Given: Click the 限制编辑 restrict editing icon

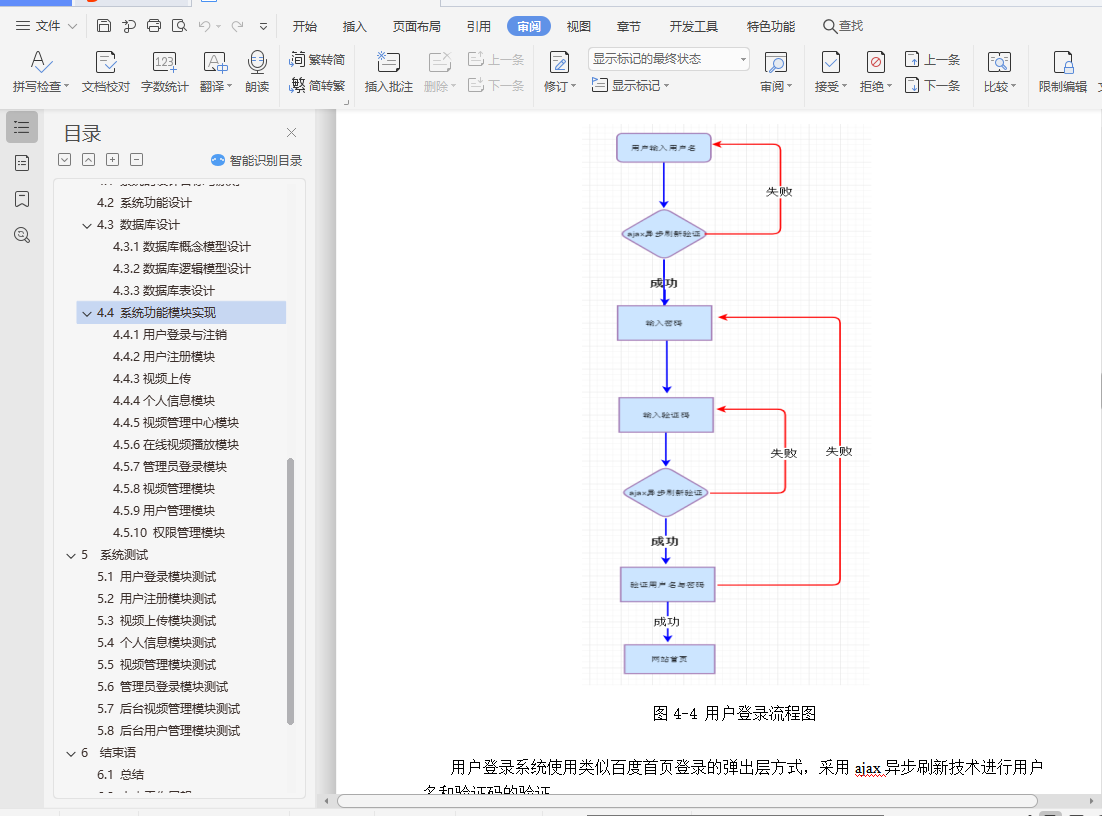Looking at the screenshot, I should click(1063, 63).
